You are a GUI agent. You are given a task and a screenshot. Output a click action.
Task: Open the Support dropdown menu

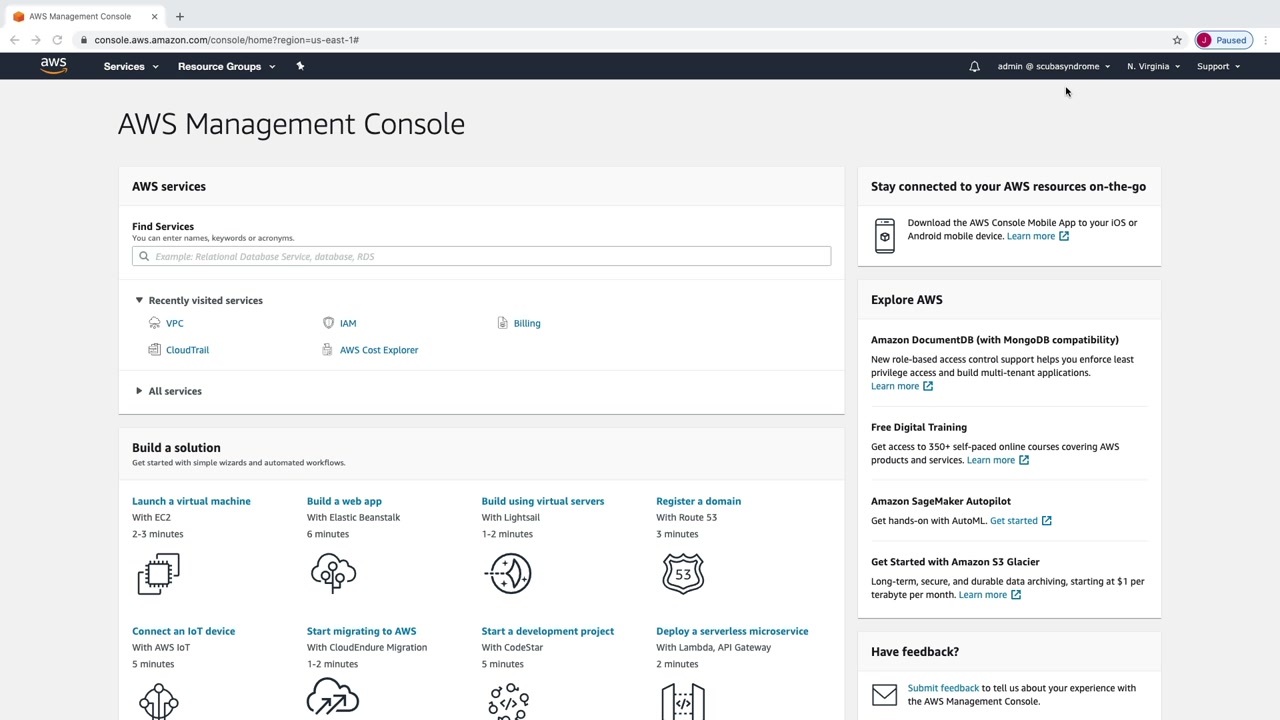click(x=1218, y=66)
